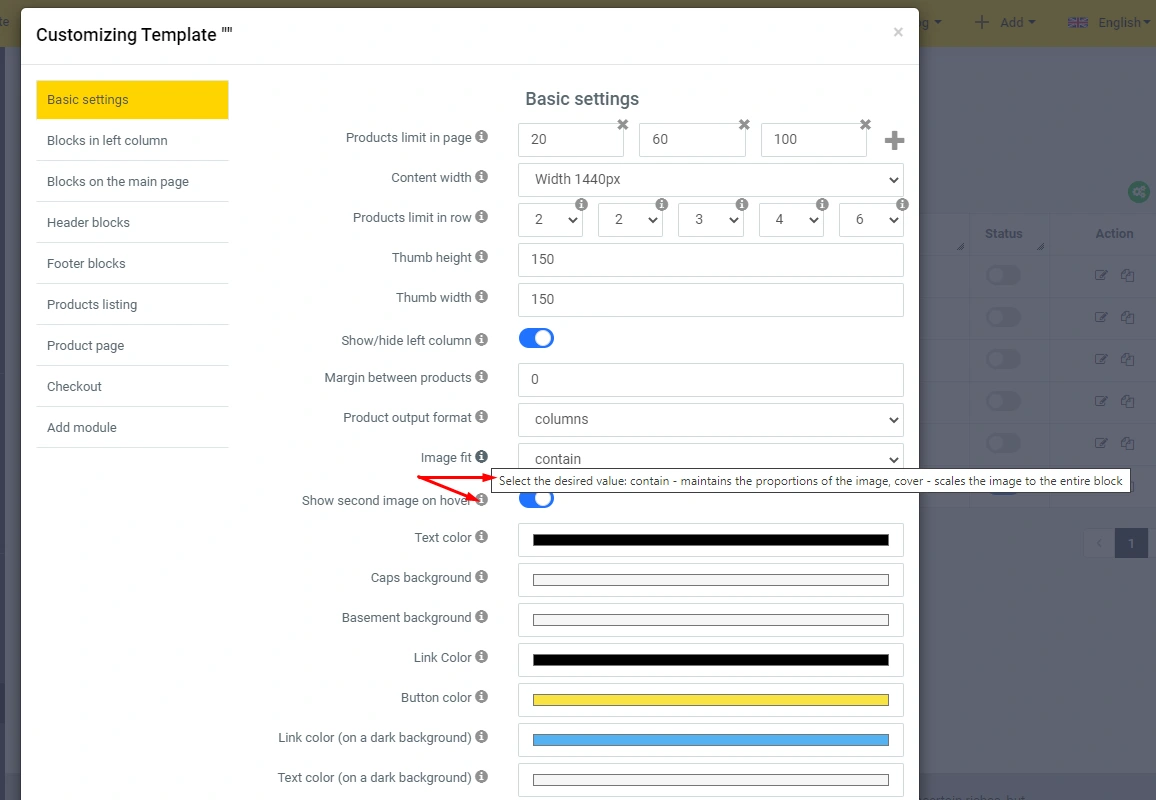This screenshot has height=800, width=1156.
Task: Click the green settings gear icon
Action: point(1138,192)
